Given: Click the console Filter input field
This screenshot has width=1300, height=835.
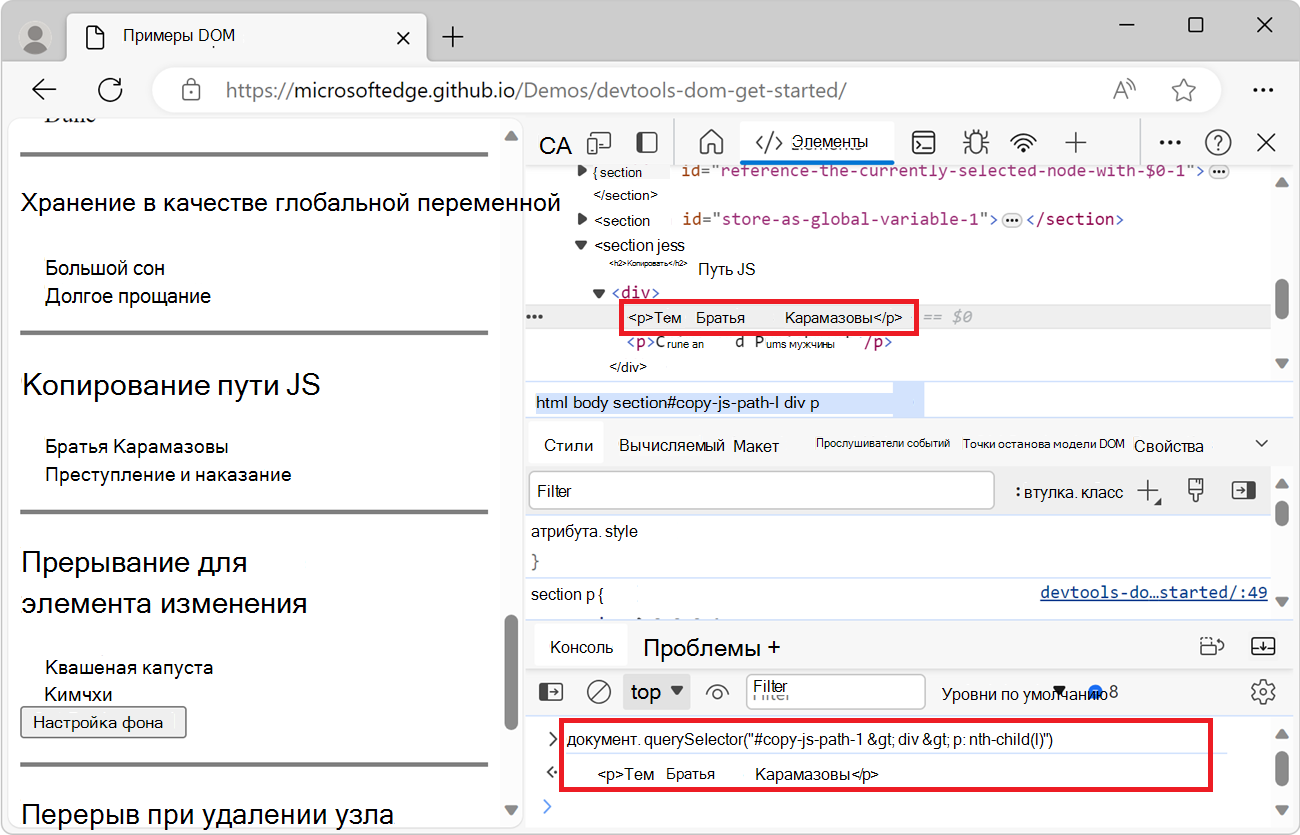Looking at the screenshot, I should 835,691.
